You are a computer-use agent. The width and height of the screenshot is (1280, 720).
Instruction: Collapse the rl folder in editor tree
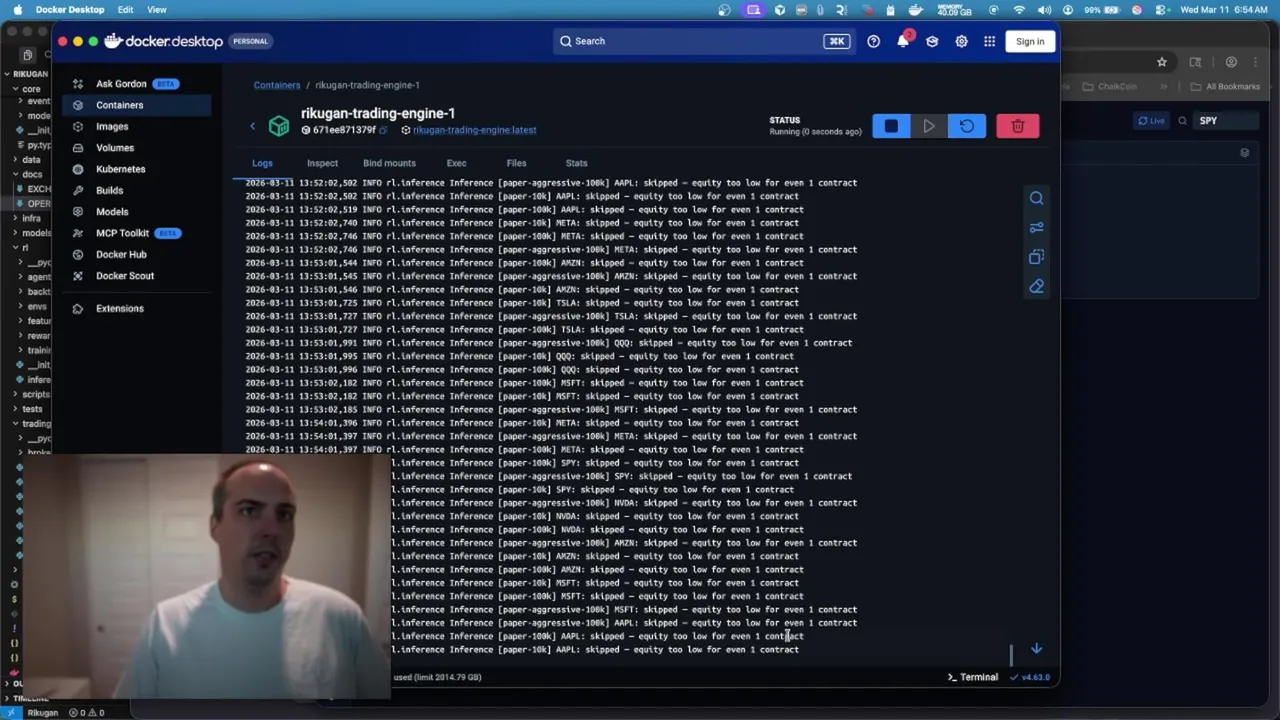tap(22, 247)
